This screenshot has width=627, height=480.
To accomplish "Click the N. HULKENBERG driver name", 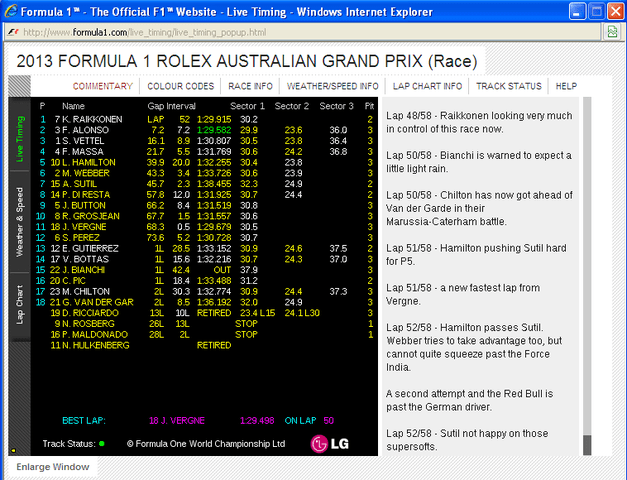I will (96, 346).
